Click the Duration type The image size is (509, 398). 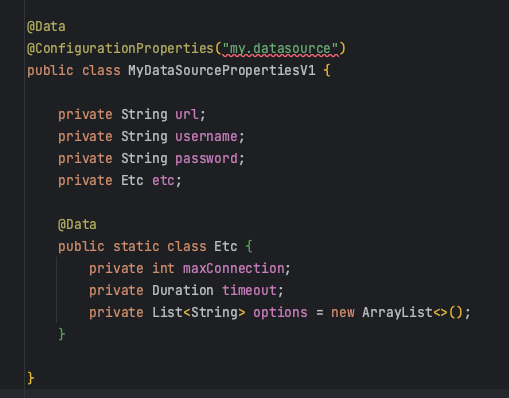(183, 291)
